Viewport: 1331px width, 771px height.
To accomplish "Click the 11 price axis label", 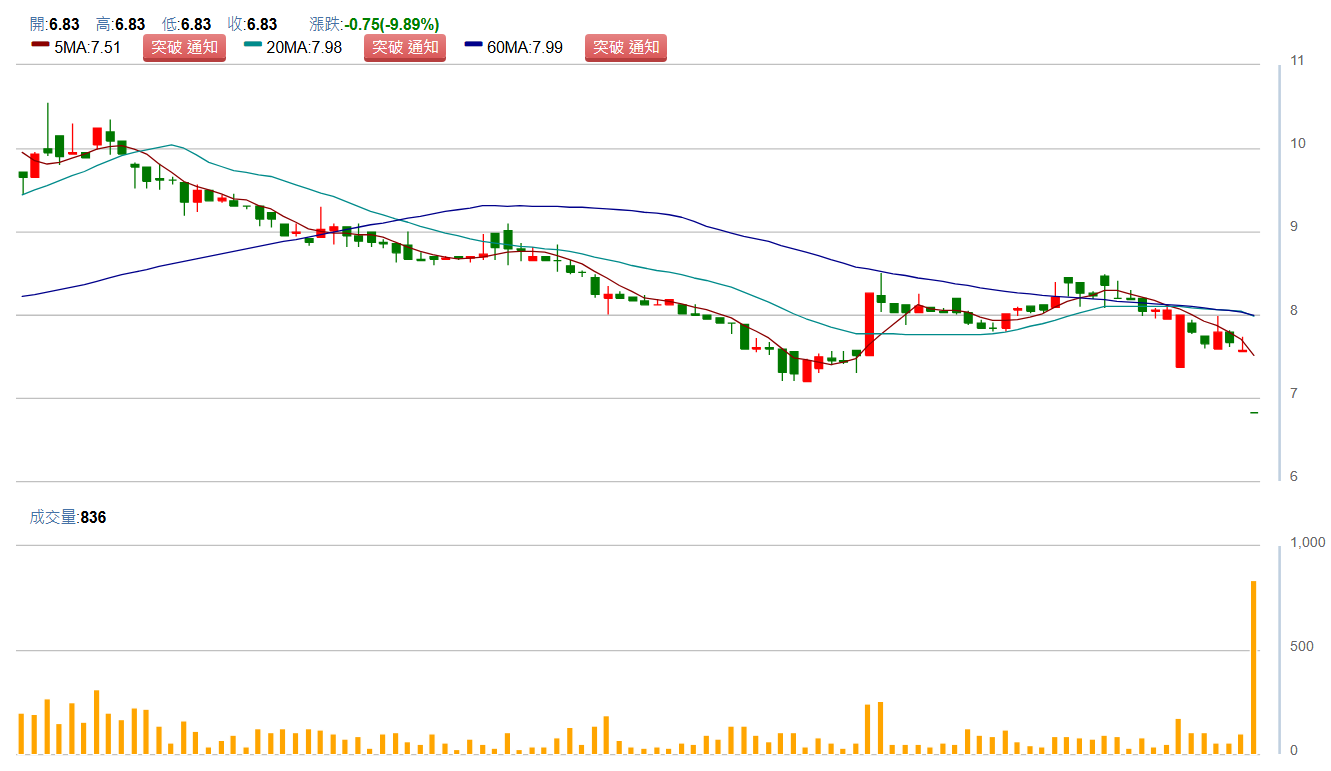I will point(1297,61).
